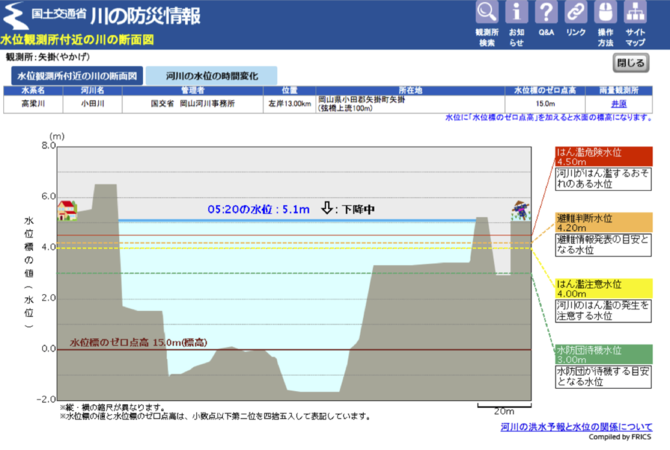This screenshot has width=670, height=450.
Task: Click the yellow はん濫注意水位 legend label
Action: click(604, 288)
